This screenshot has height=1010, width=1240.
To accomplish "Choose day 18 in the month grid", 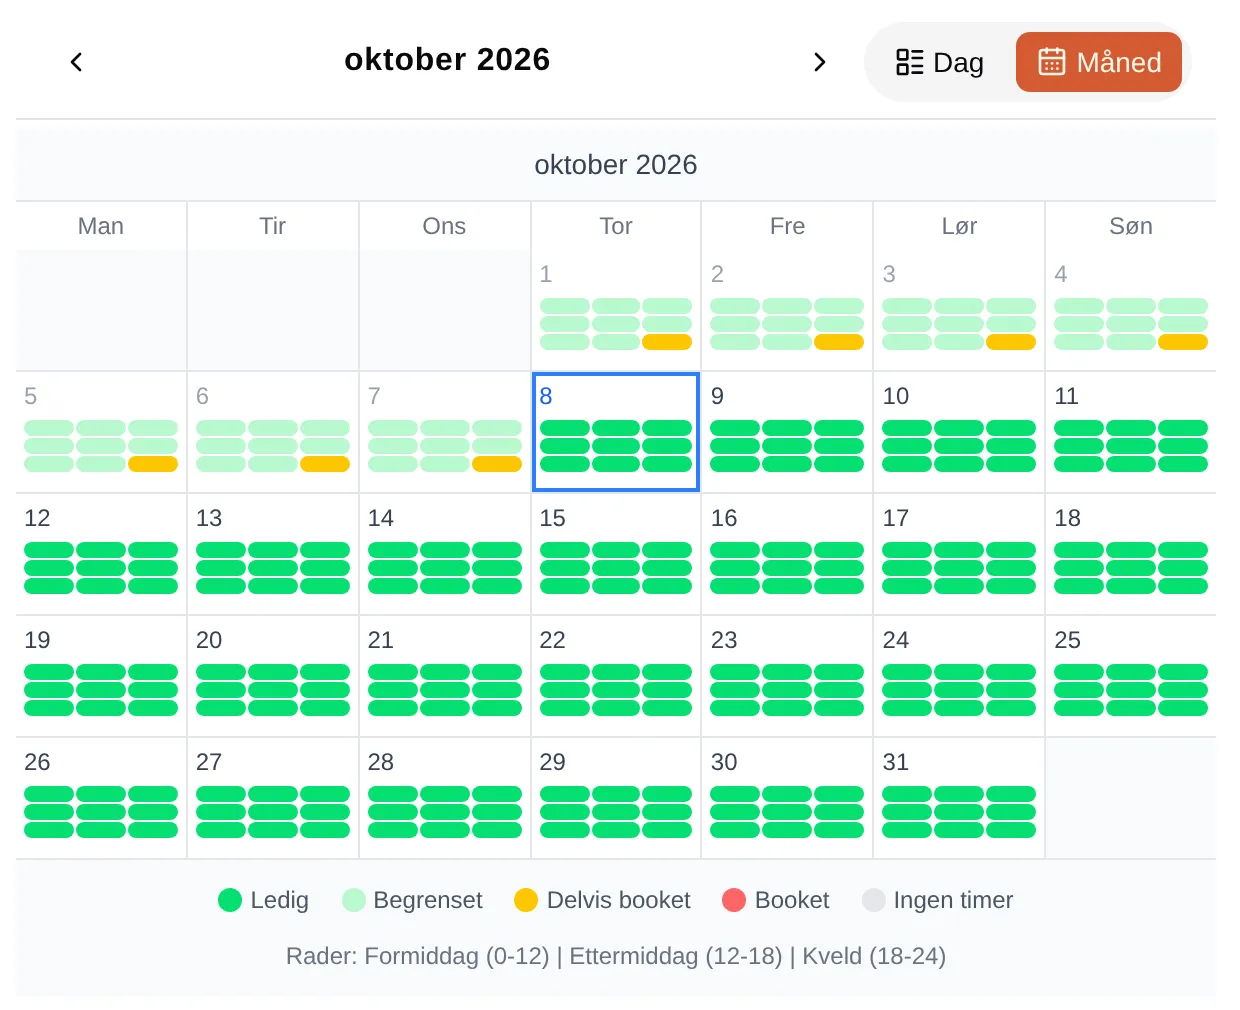I will pos(1131,554).
